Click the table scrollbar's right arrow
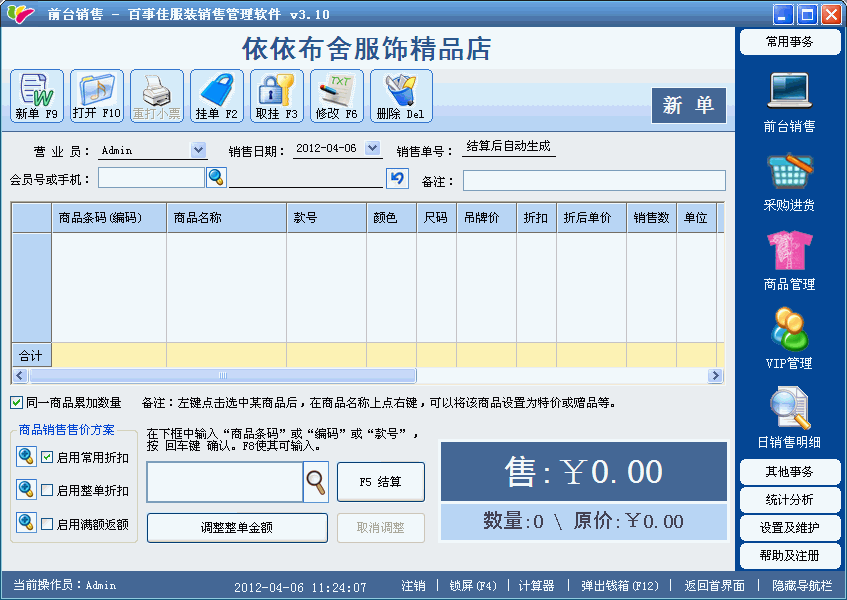The width and height of the screenshot is (847, 600). pyautogui.click(x=715, y=375)
